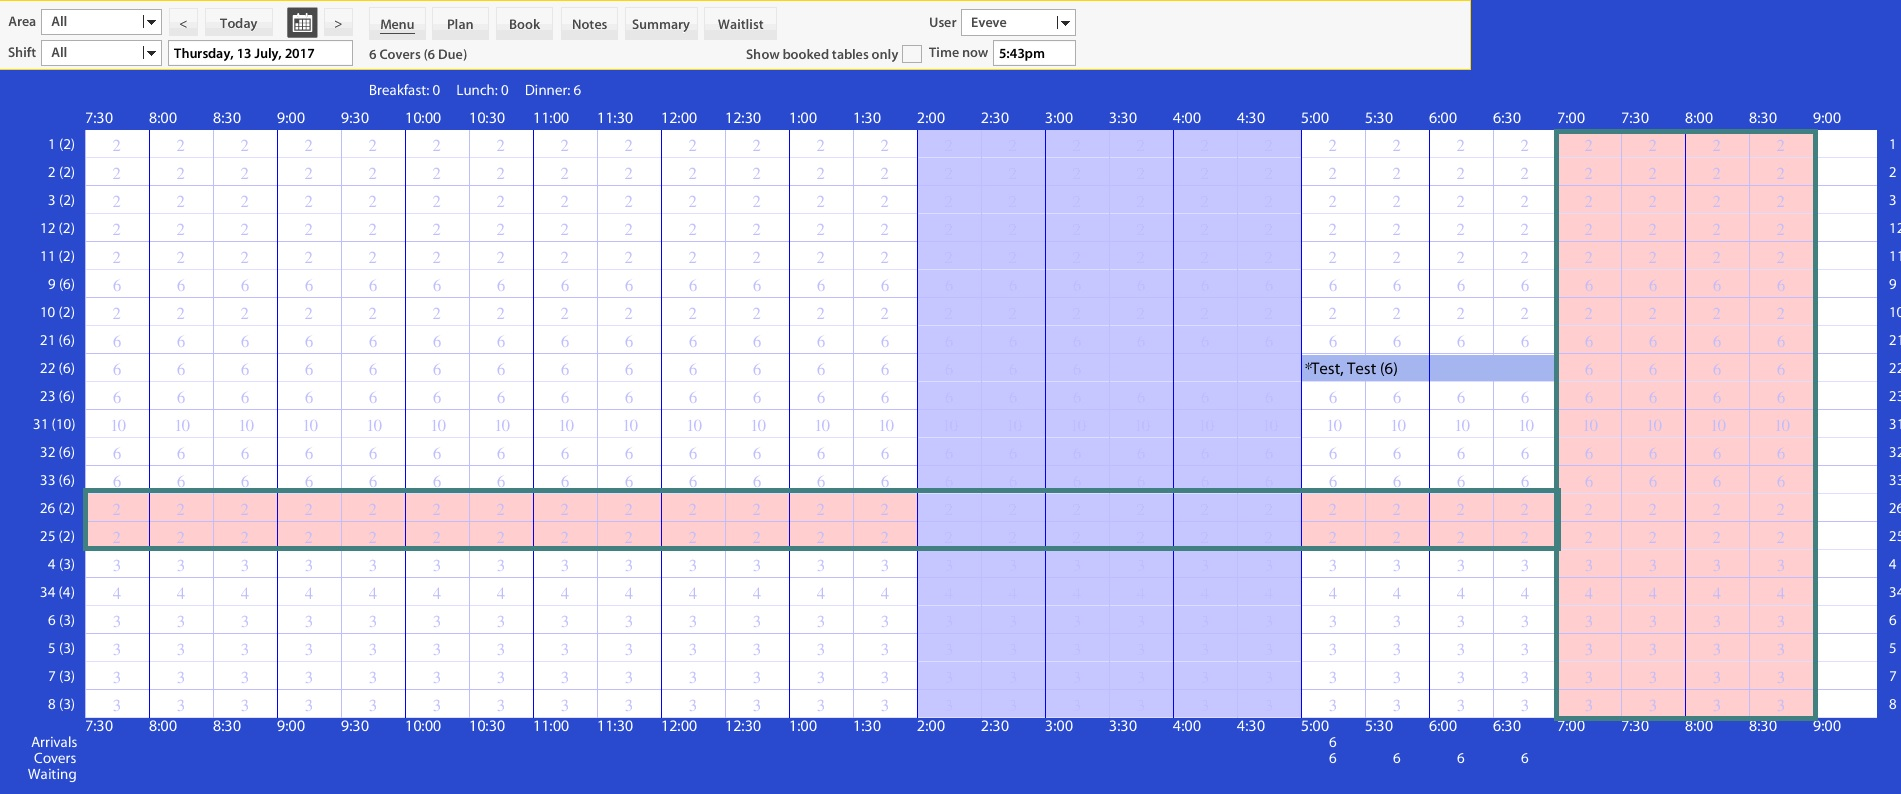Image resolution: width=1901 pixels, height=794 pixels.
Task: Click the 5:00 header in the top time row
Action: coord(1315,118)
